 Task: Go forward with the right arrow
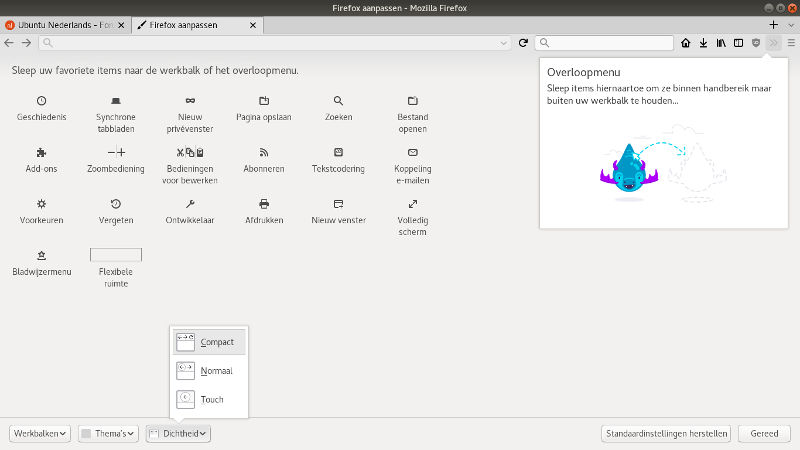(27, 43)
